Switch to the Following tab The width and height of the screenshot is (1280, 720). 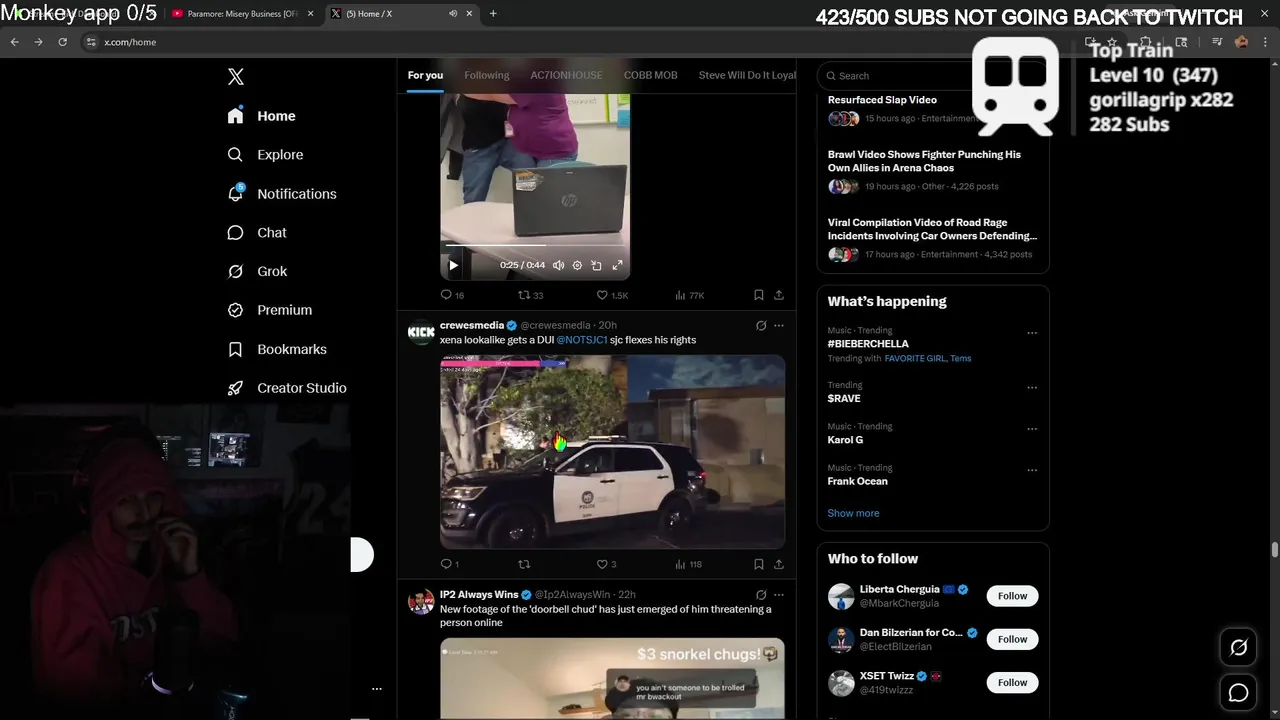coord(487,75)
